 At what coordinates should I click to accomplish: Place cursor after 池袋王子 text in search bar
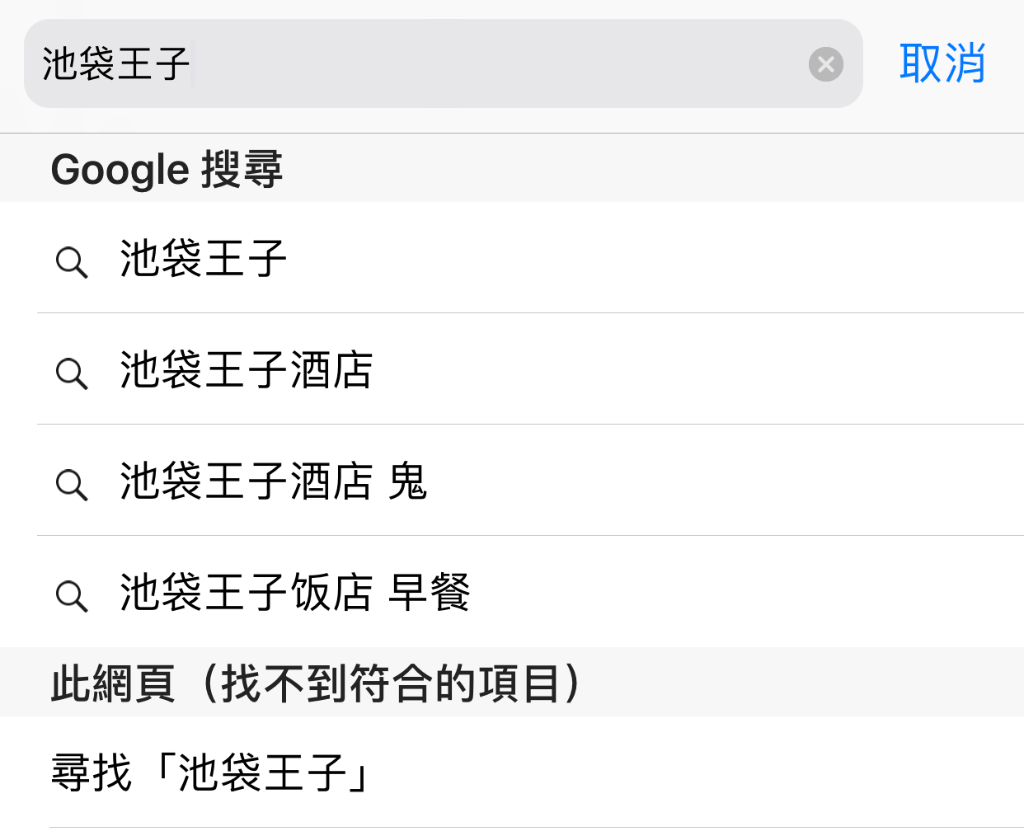[x=193, y=63]
